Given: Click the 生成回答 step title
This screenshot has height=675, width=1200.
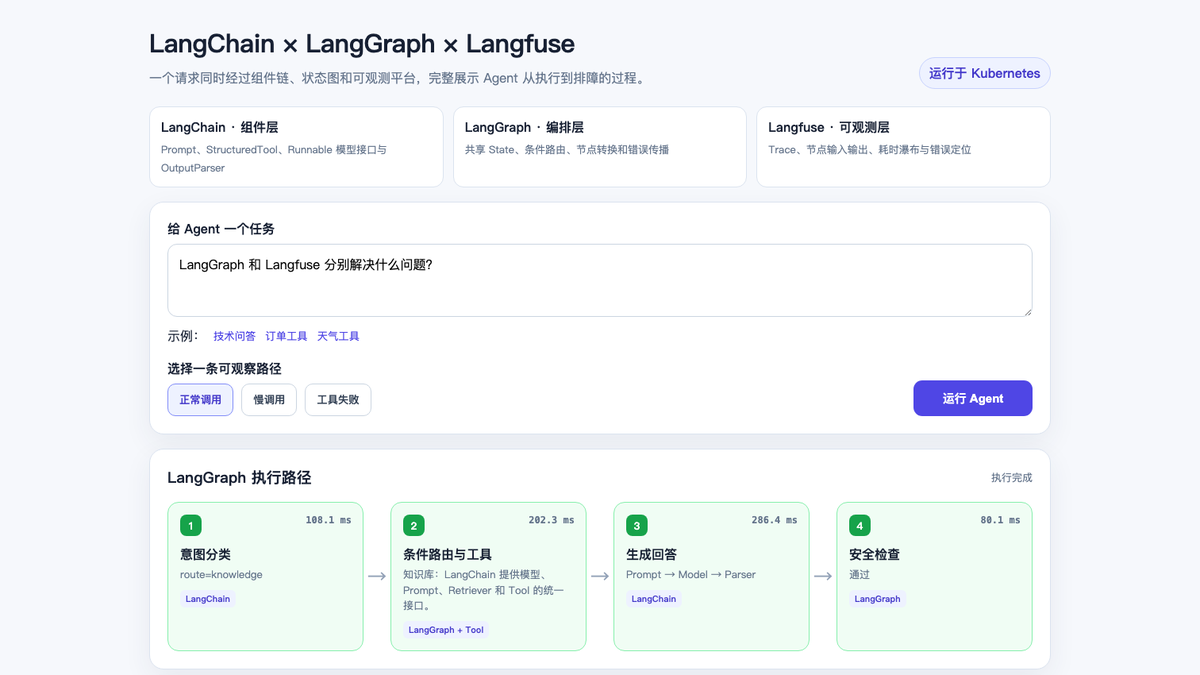Looking at the screenshot, I should [652, 554].
